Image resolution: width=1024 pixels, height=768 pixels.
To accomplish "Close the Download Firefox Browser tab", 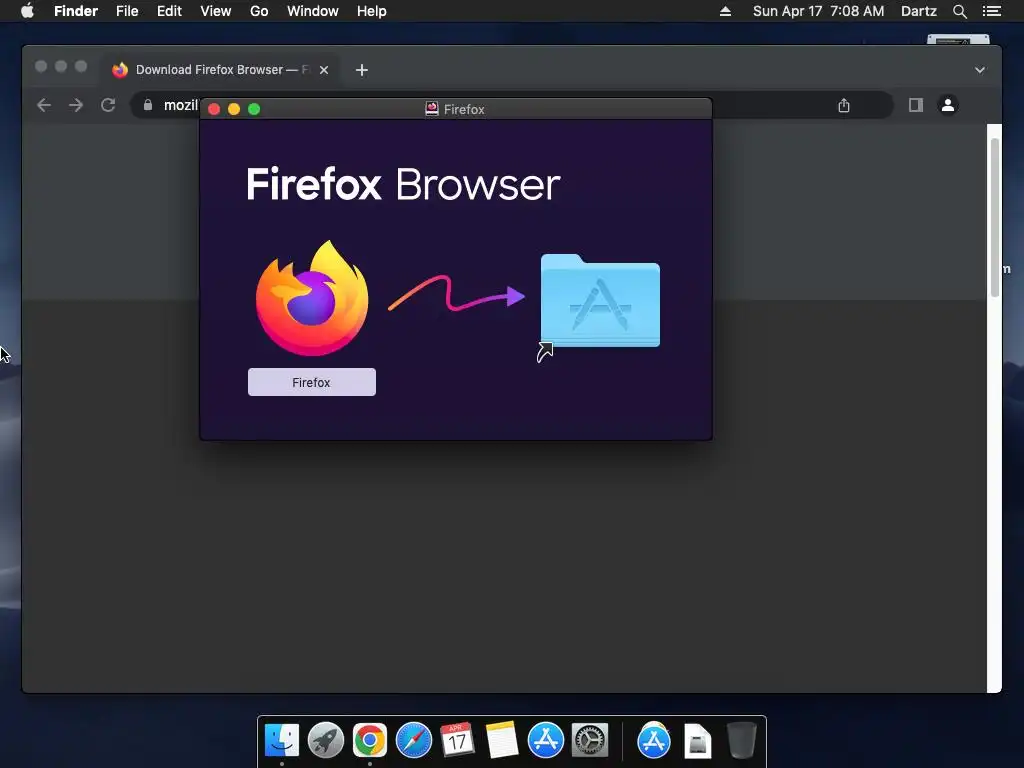I will pos(324,70).
